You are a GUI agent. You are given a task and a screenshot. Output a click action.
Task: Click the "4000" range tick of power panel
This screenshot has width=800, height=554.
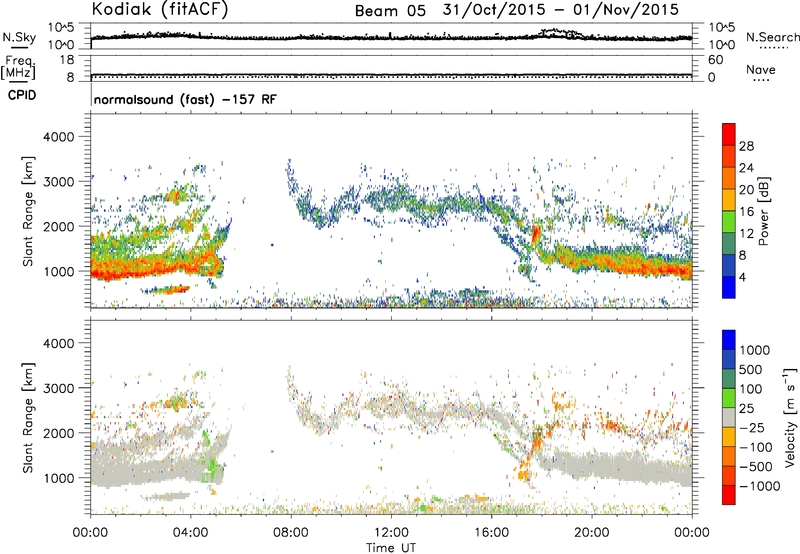pos(59,137)
